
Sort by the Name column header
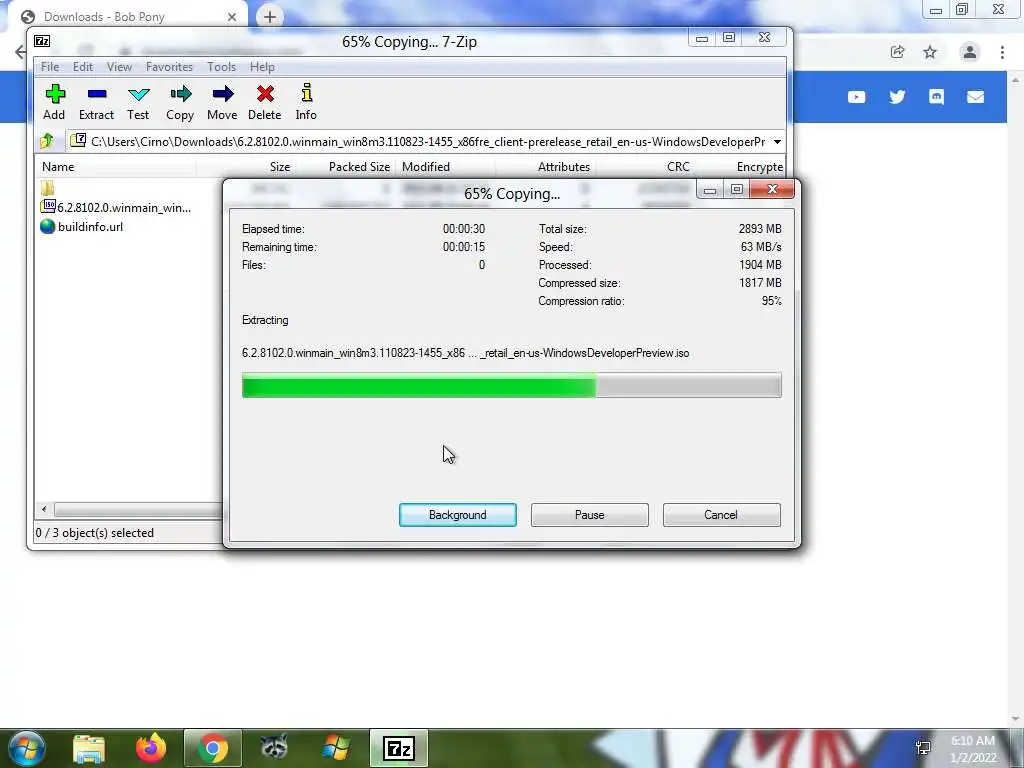coord(116,167)
